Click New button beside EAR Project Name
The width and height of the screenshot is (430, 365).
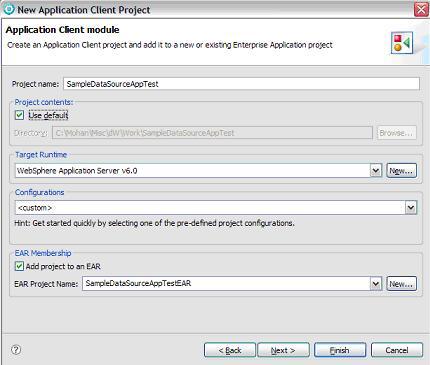[401, 284]
